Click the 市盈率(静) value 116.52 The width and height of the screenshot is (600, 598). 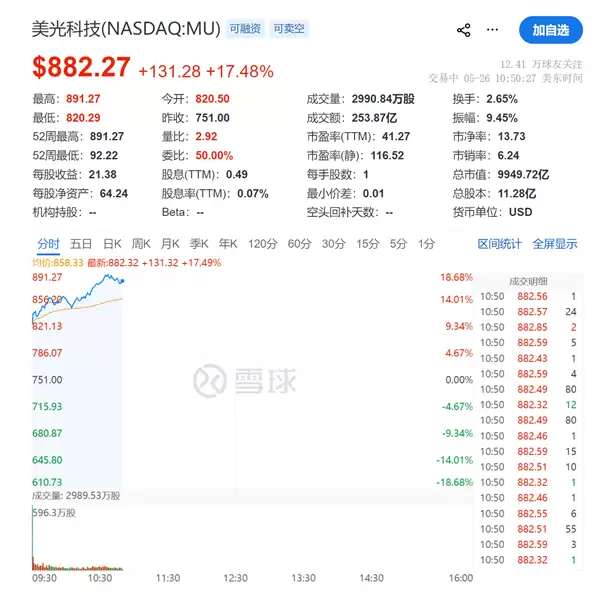point(387,155)
